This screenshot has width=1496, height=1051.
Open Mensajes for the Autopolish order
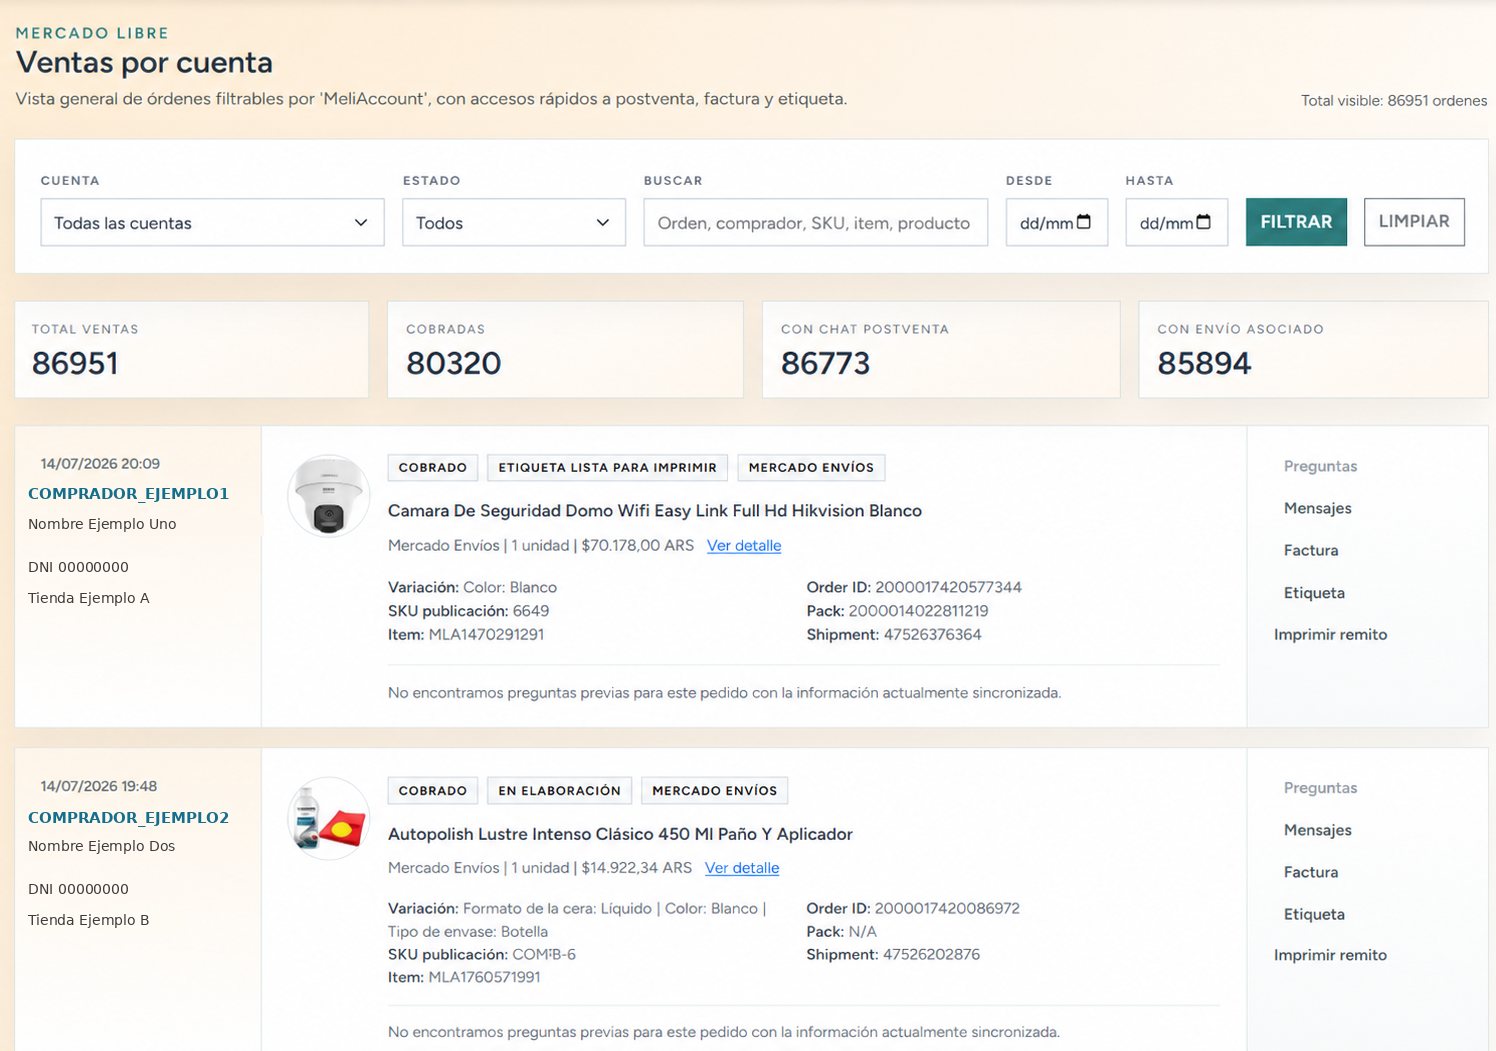[1318, 830]
